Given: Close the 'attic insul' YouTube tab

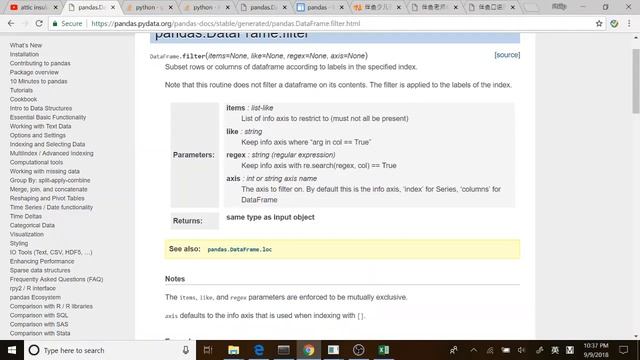Looking at the screenshot, I should [x=56, y=7].
